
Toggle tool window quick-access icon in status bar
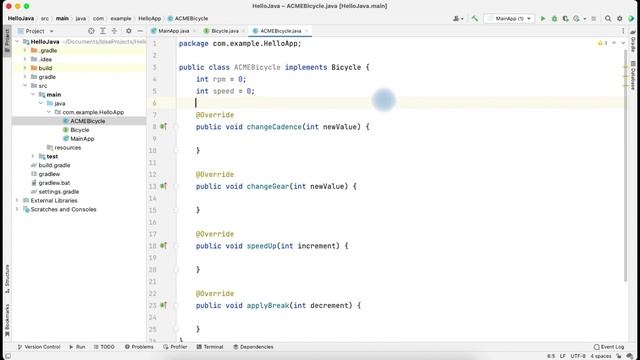tap(8, 356)
